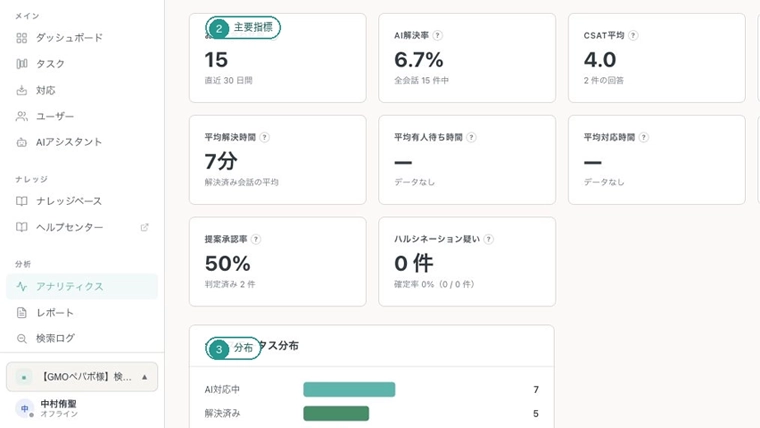Click the ダッシュボード grid icon
The height and width of the screenshot is (428, 760).
tap(22, 38)
